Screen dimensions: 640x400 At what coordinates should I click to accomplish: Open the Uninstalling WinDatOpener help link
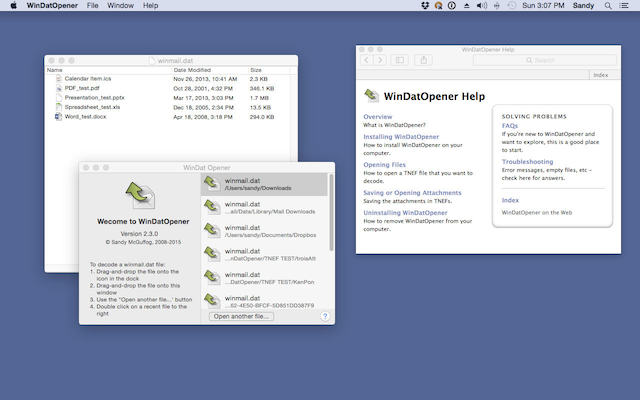[405, 213]
